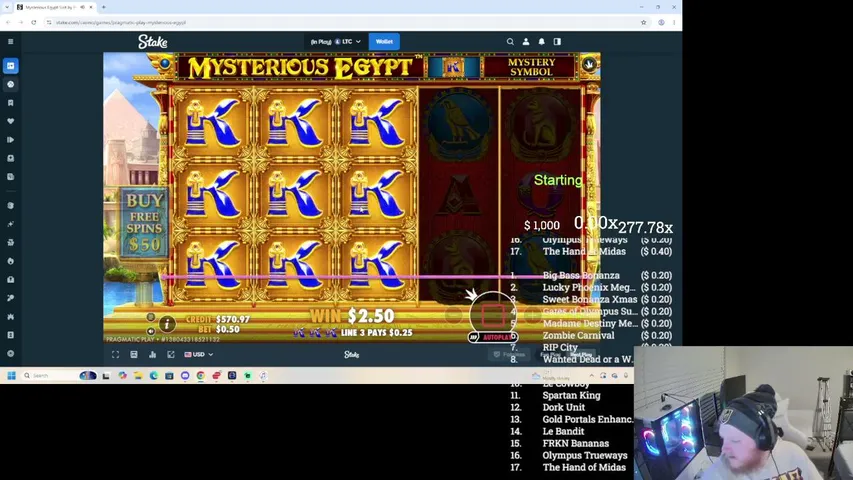The width and height of the screenshot is (853, 480).
Task: Decrease the bet with the minus button
Action: coord(453,315)
